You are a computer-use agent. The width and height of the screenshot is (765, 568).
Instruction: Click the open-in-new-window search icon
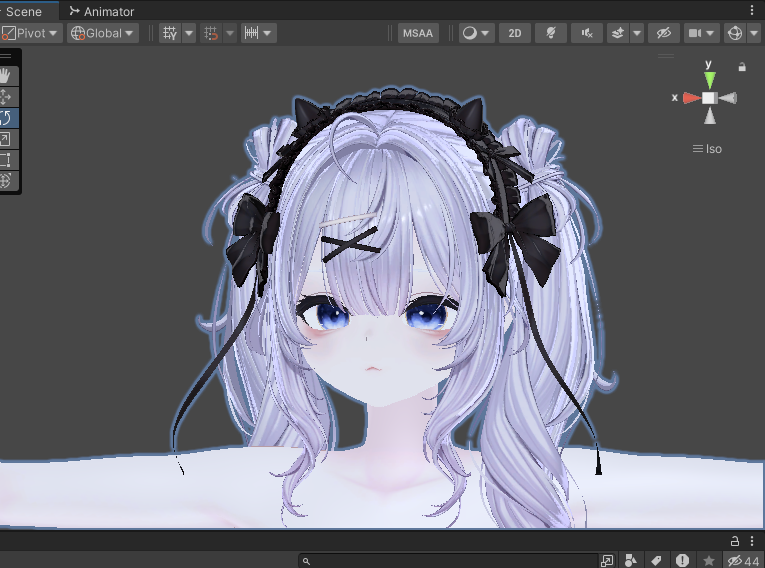[x=607, y=561]
